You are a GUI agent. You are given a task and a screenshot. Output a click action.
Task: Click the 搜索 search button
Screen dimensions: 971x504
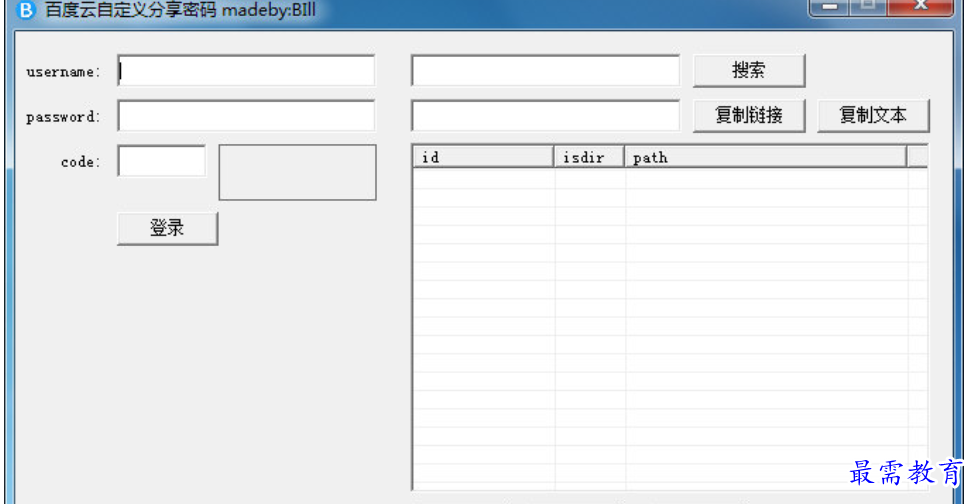pyautogui.click(x=749, y=71)
